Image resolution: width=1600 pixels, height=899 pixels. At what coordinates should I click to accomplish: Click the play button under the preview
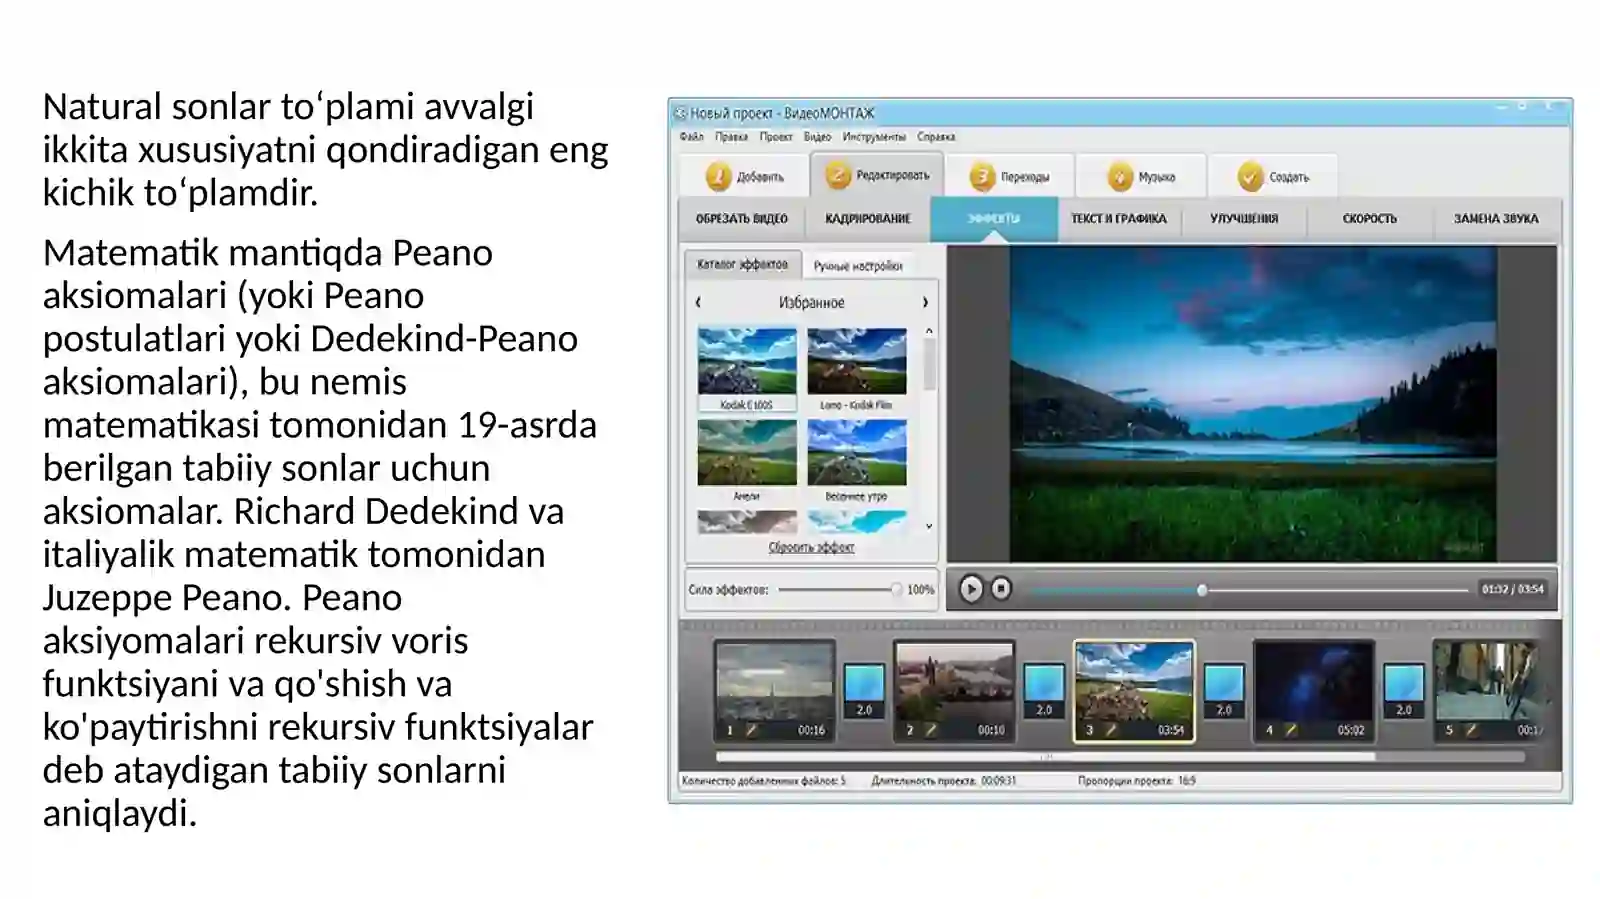point(970,589)
